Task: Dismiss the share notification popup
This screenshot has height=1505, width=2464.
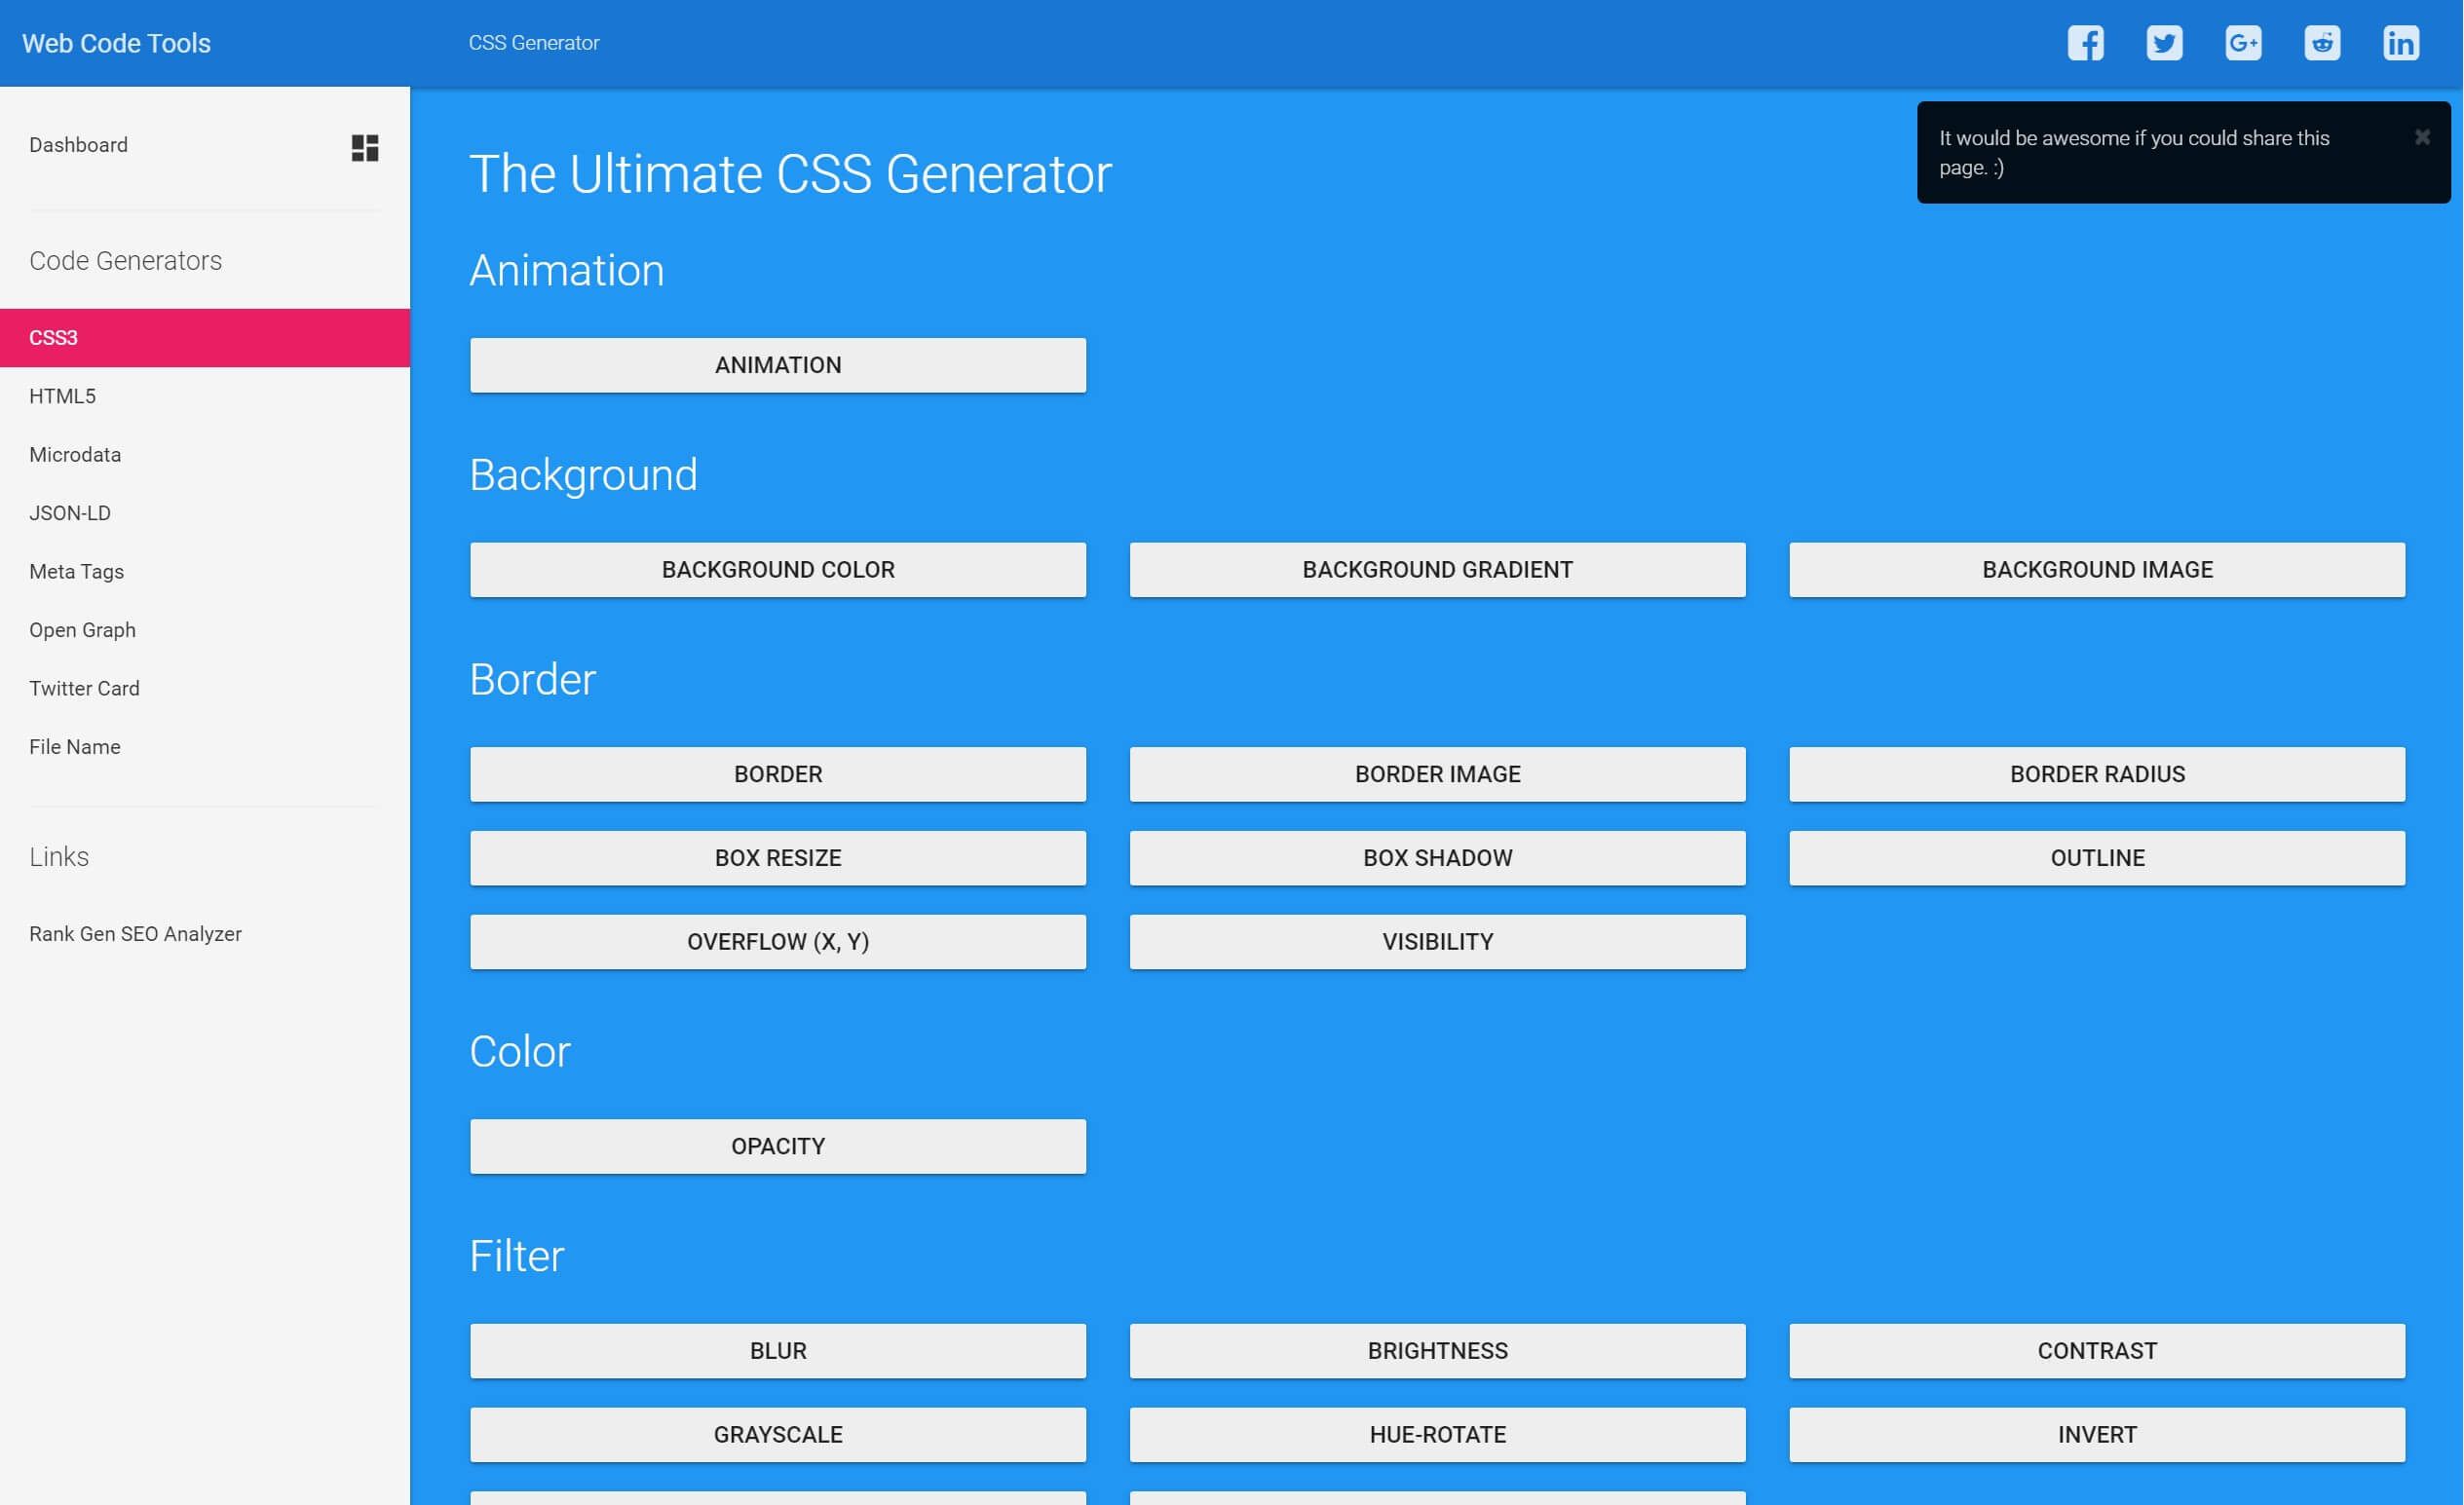Action: tap(2422, 136)
